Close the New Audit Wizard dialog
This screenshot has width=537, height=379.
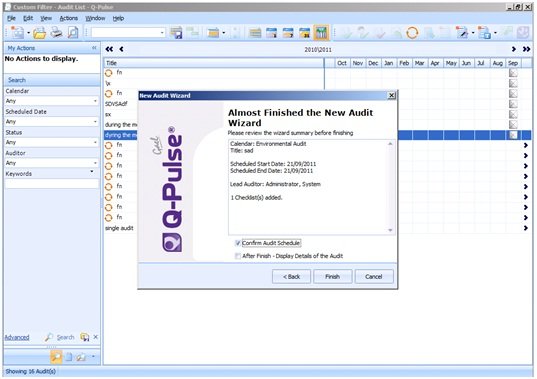coord(391,95)
